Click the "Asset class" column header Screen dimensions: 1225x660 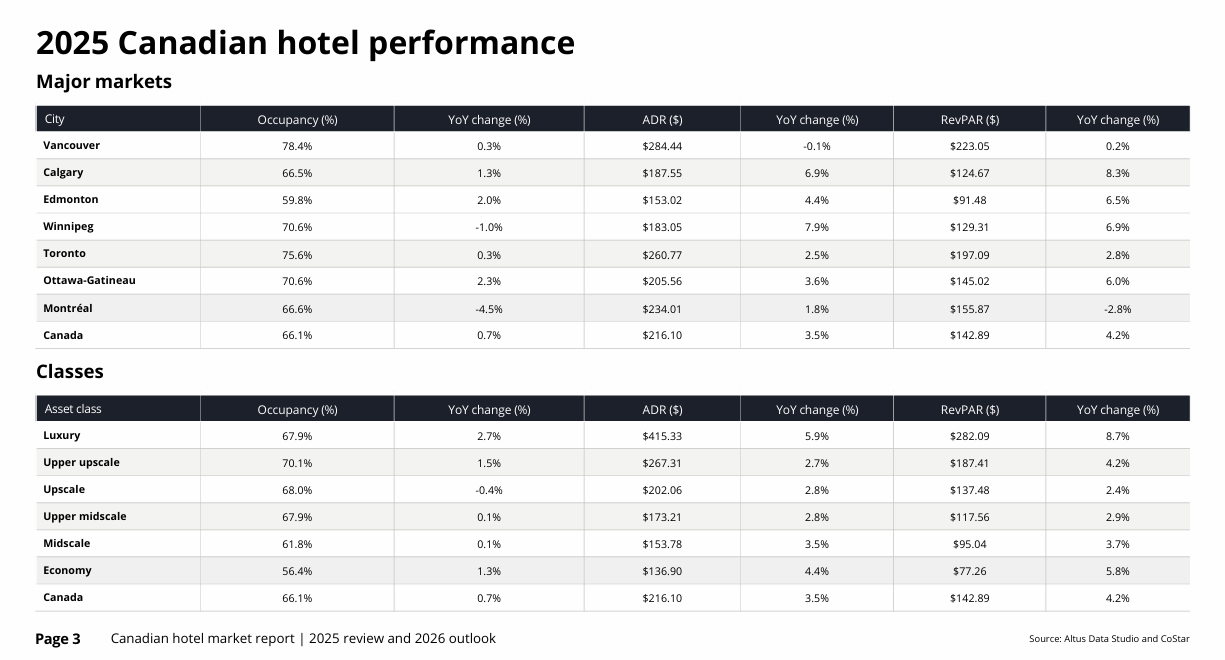point(73,409)
